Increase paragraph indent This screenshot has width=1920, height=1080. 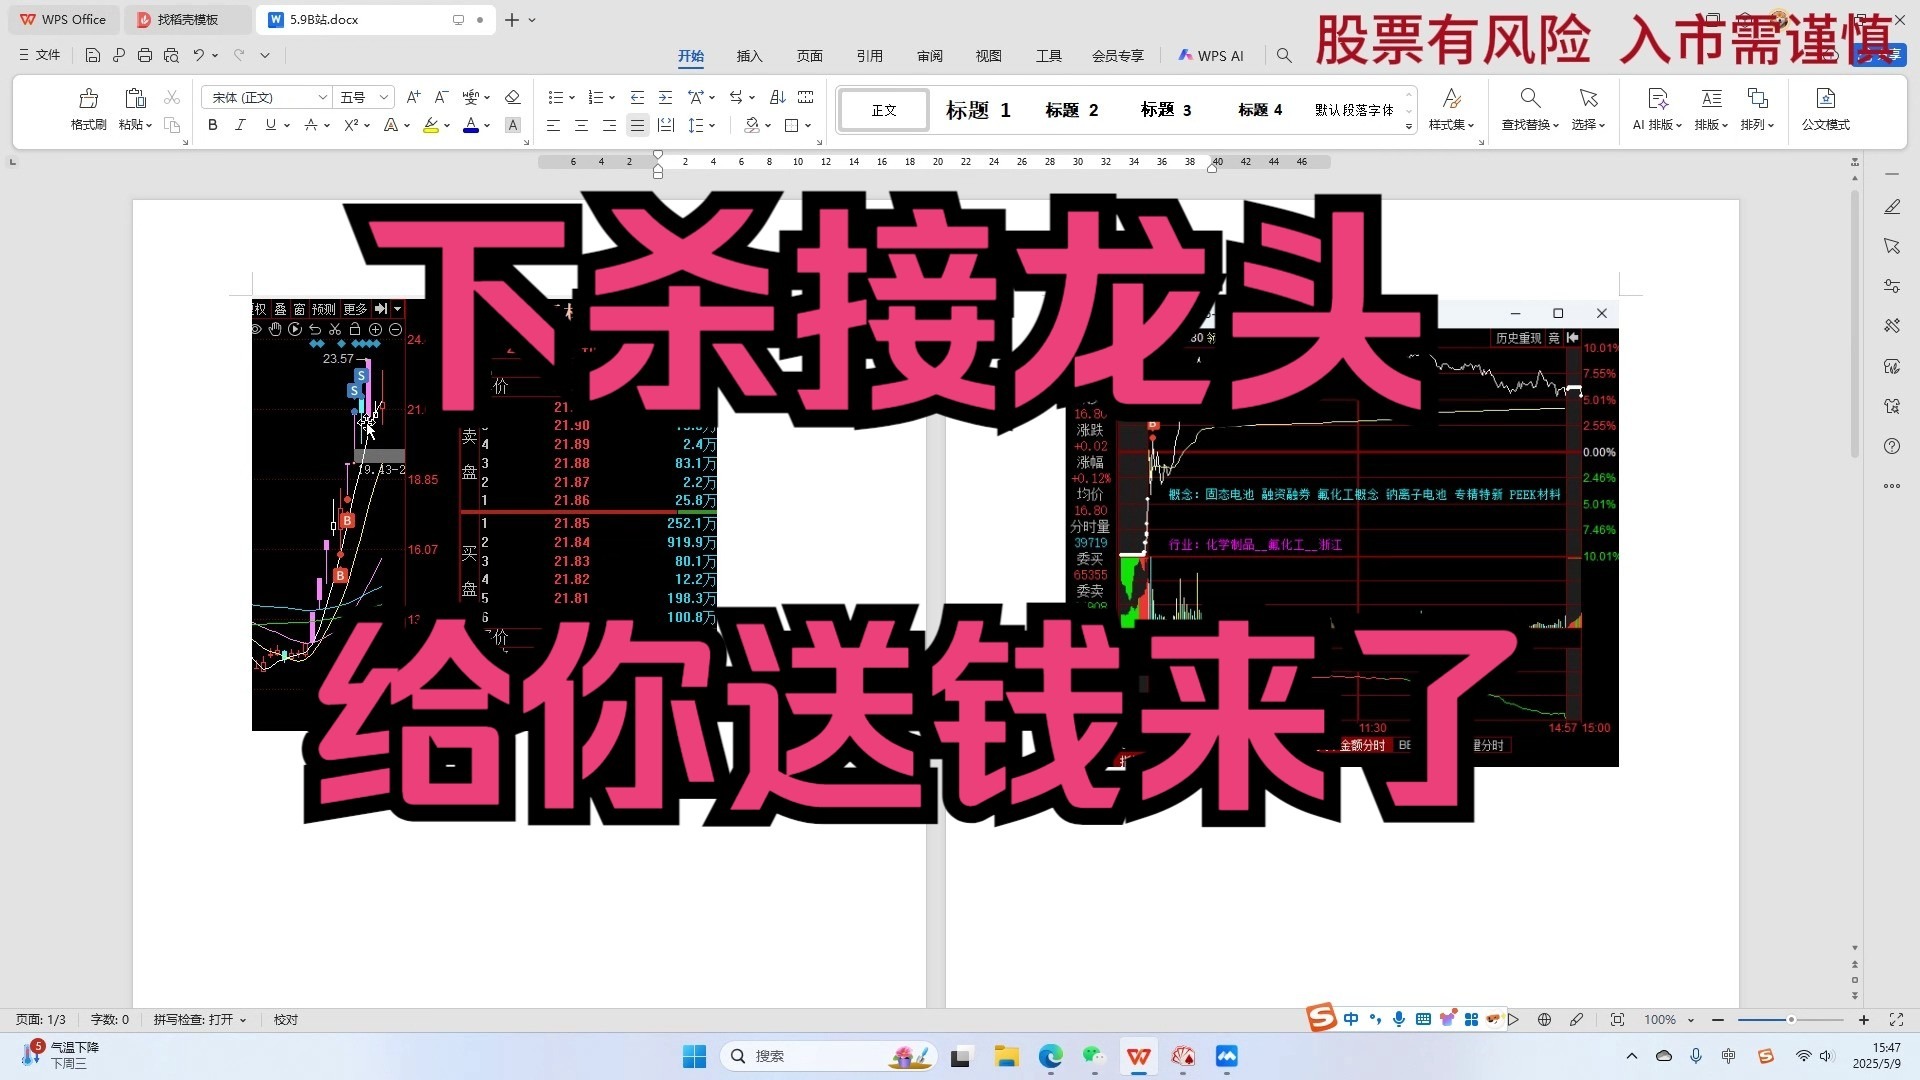click(665, 97)
